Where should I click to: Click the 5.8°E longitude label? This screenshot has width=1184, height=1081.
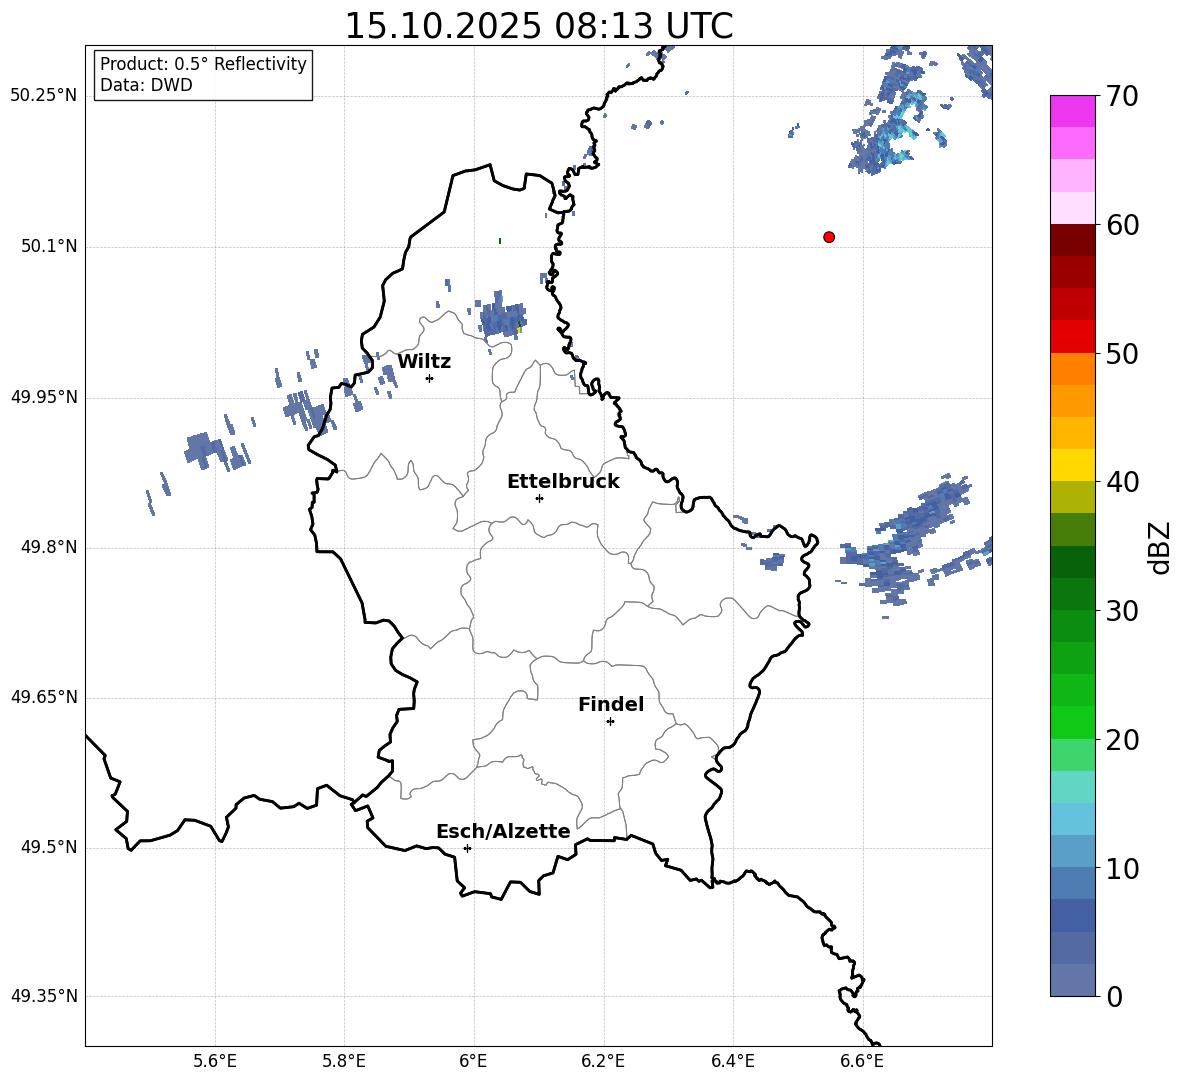344,1061
